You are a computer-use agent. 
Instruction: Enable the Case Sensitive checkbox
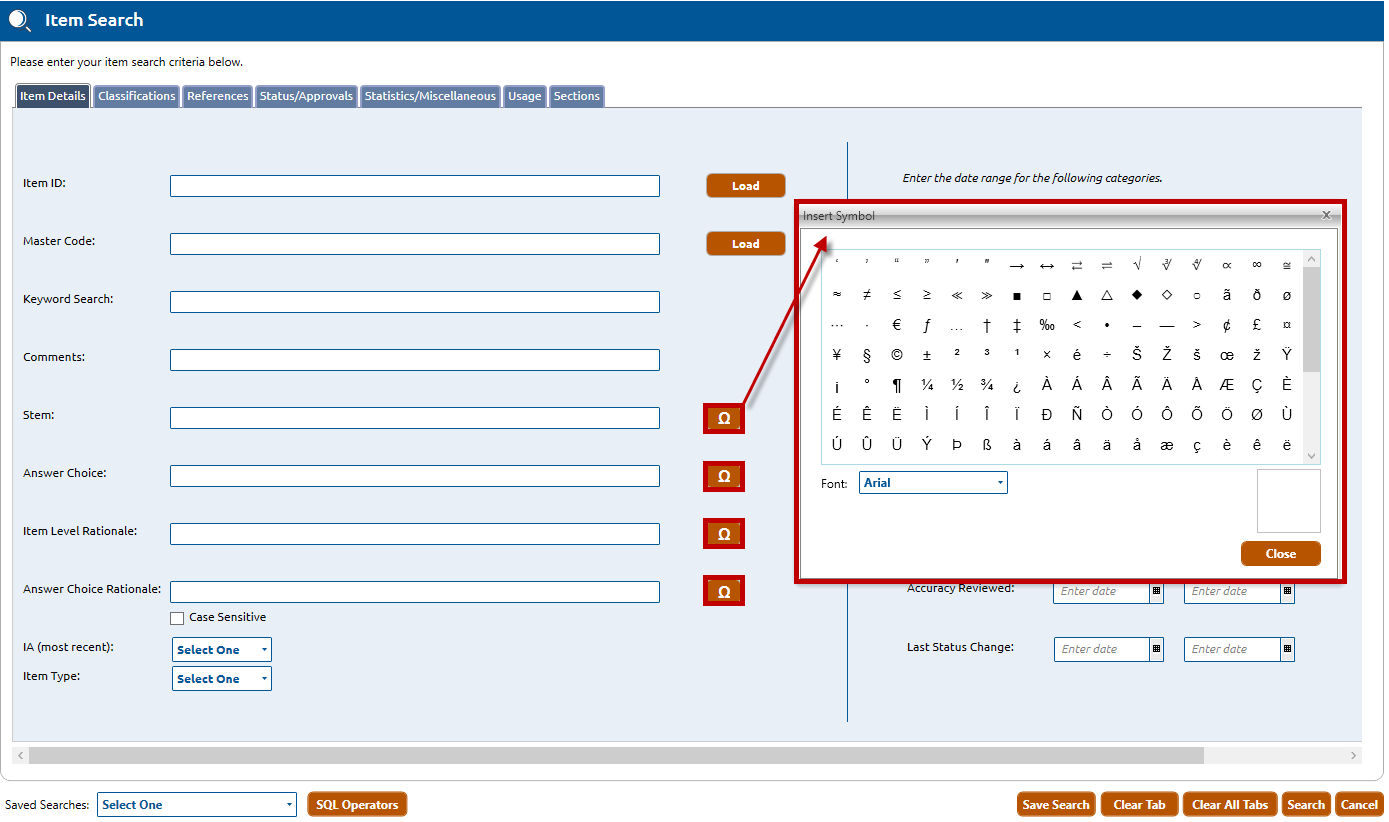(x=177, y=618)
